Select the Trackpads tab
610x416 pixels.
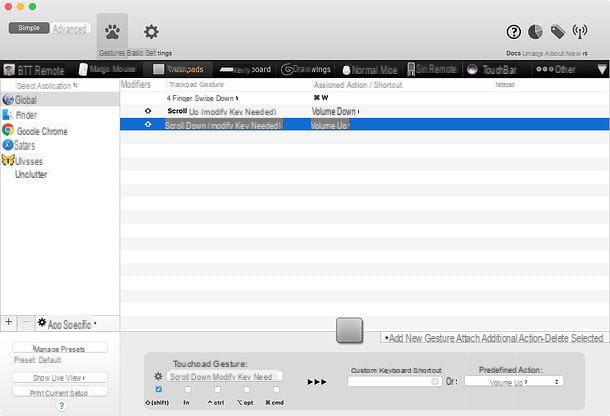point(178,69)
